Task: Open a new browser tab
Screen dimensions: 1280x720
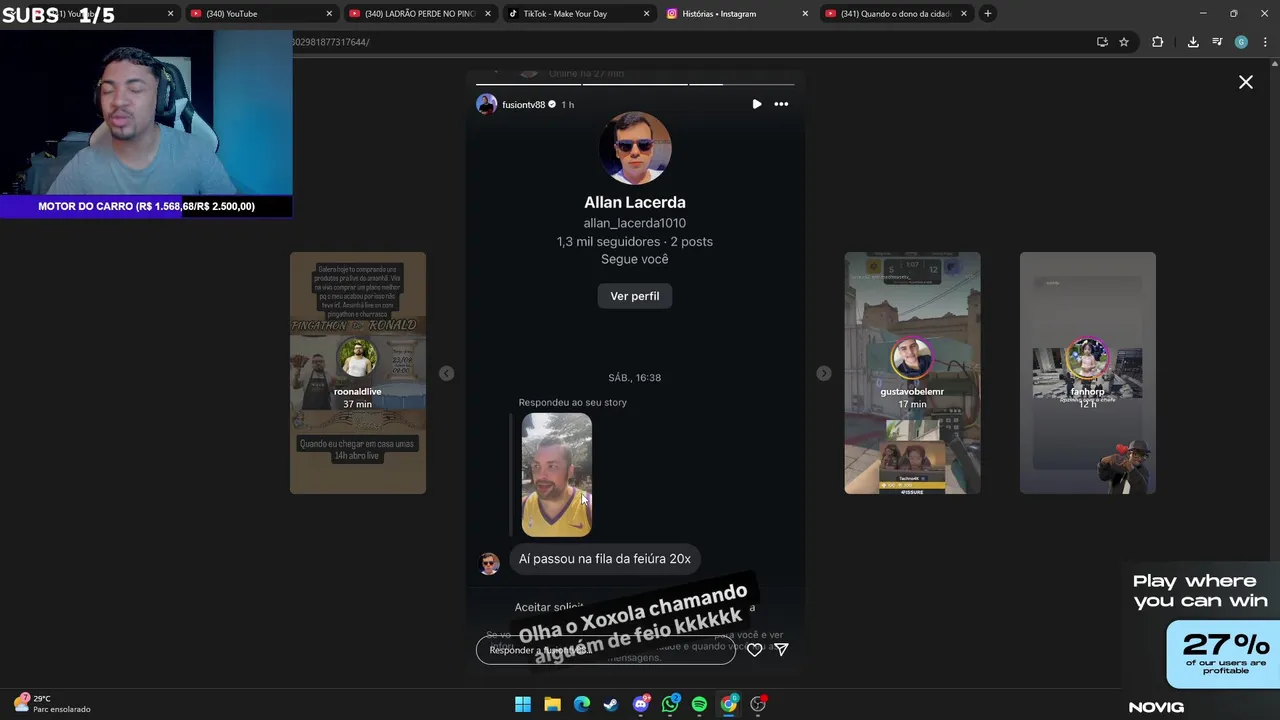Action: pos(987,14)
